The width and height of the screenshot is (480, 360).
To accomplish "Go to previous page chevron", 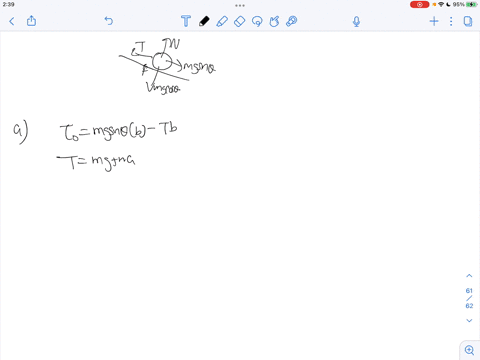I will [469, 276].
